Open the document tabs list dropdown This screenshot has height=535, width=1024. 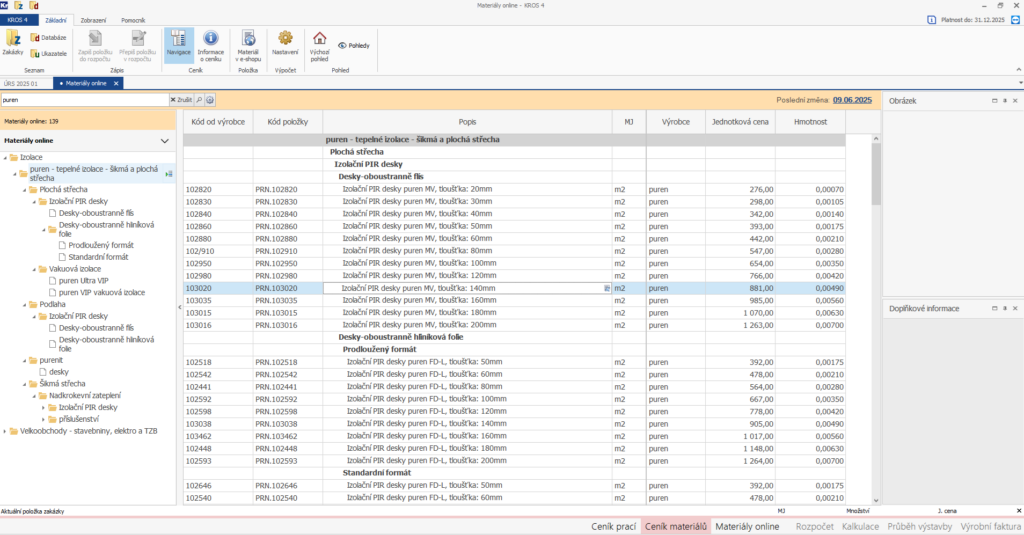point(1020,83)
